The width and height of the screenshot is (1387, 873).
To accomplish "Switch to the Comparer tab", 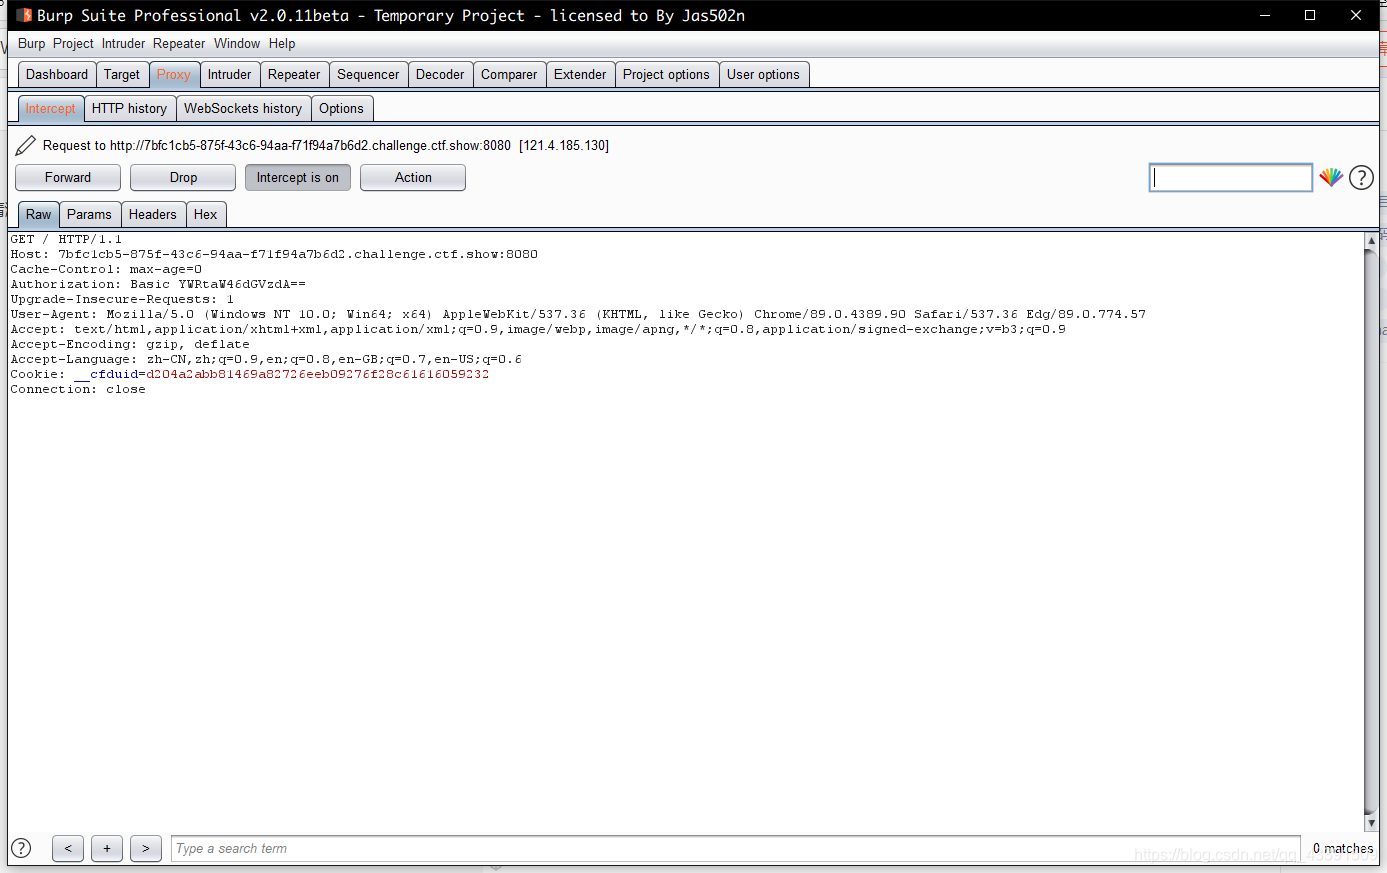I will (509, 74).
